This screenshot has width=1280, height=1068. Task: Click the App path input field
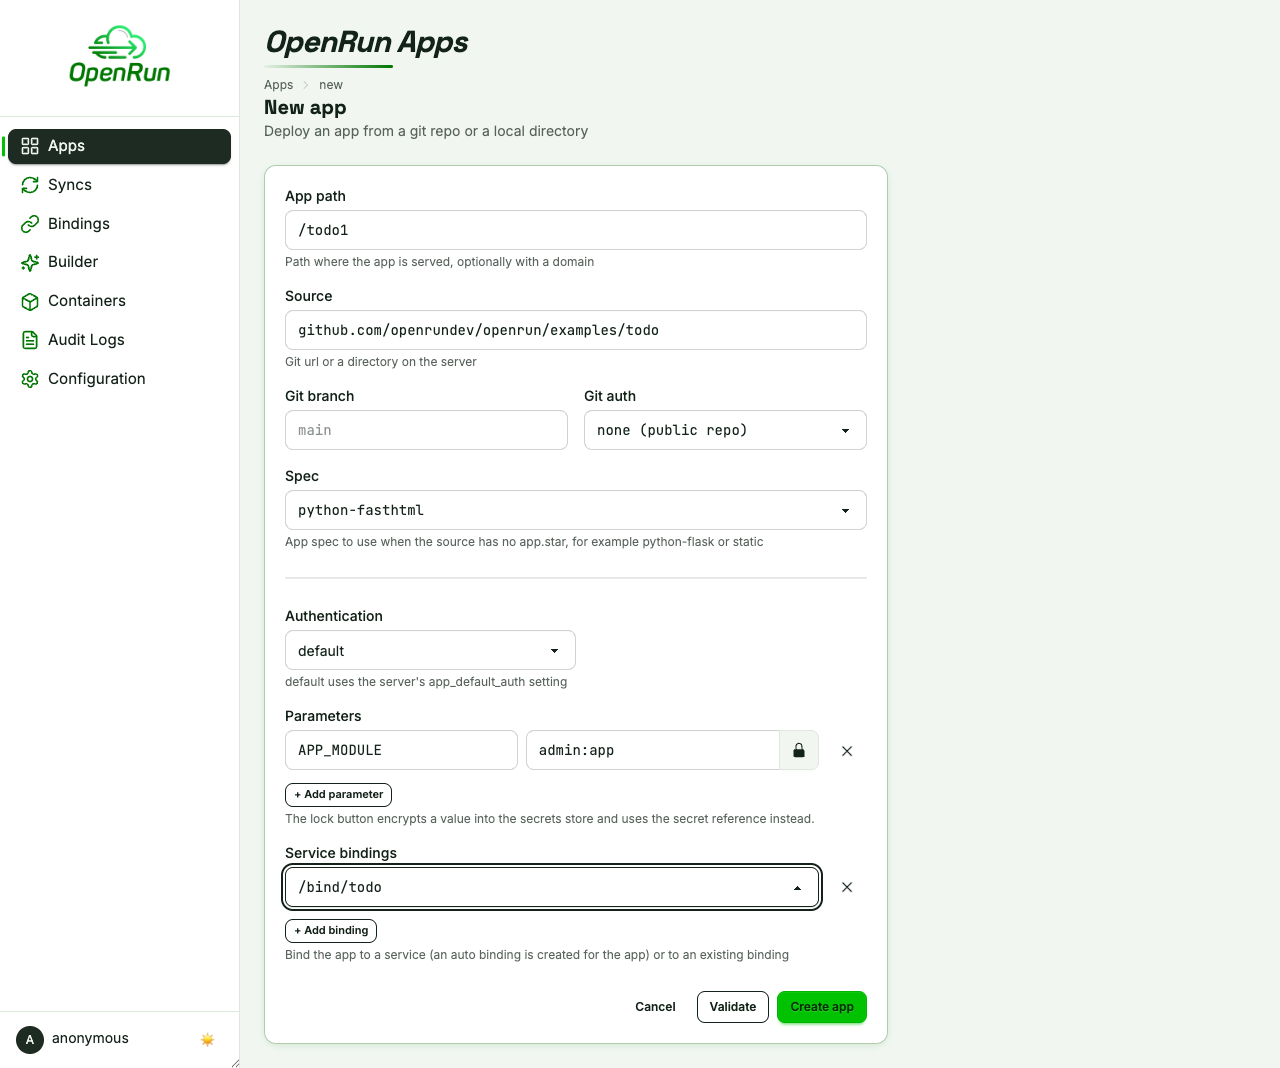click(576, 230)
